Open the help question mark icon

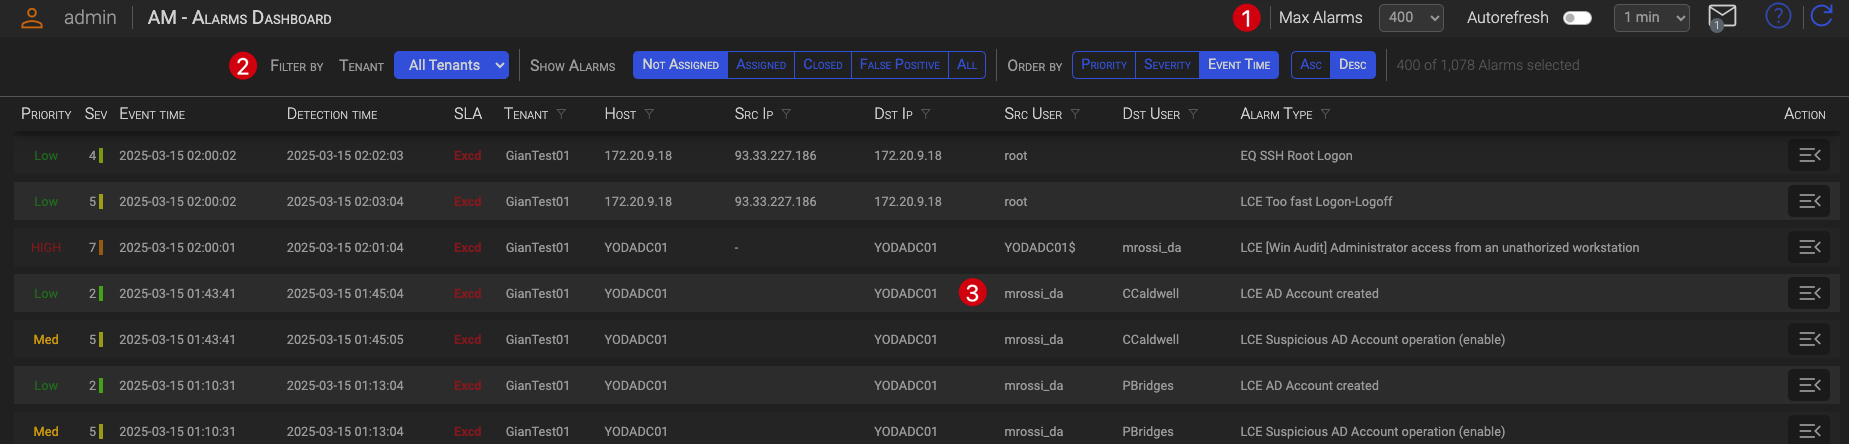(1778, 16)
